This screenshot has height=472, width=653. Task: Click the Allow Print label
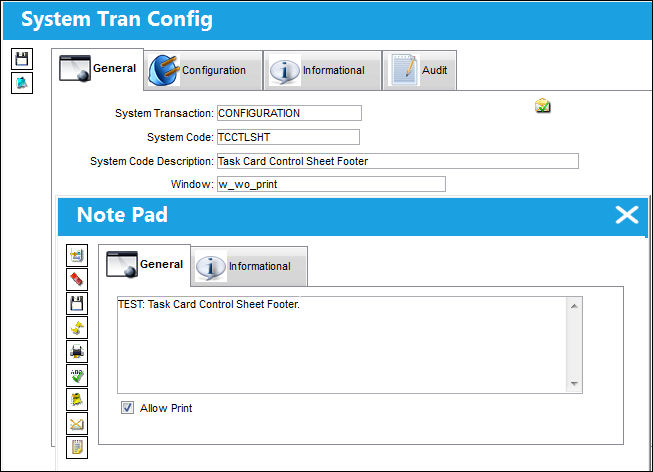166,408
